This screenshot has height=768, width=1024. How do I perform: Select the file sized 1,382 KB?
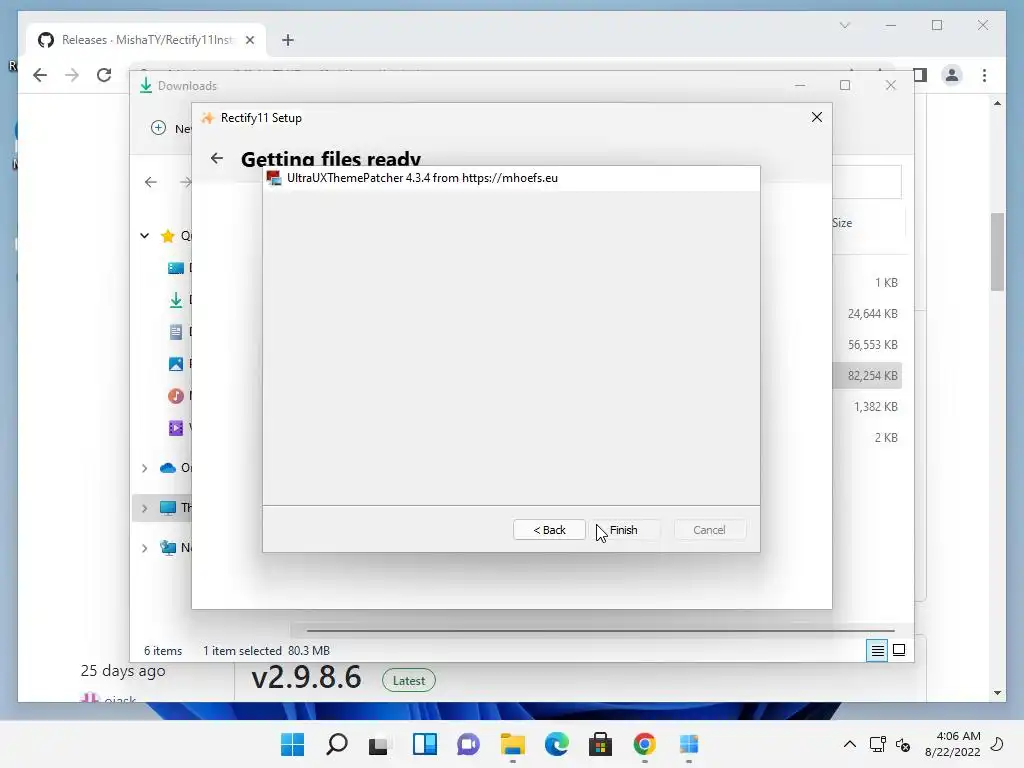tap(875, 406)
